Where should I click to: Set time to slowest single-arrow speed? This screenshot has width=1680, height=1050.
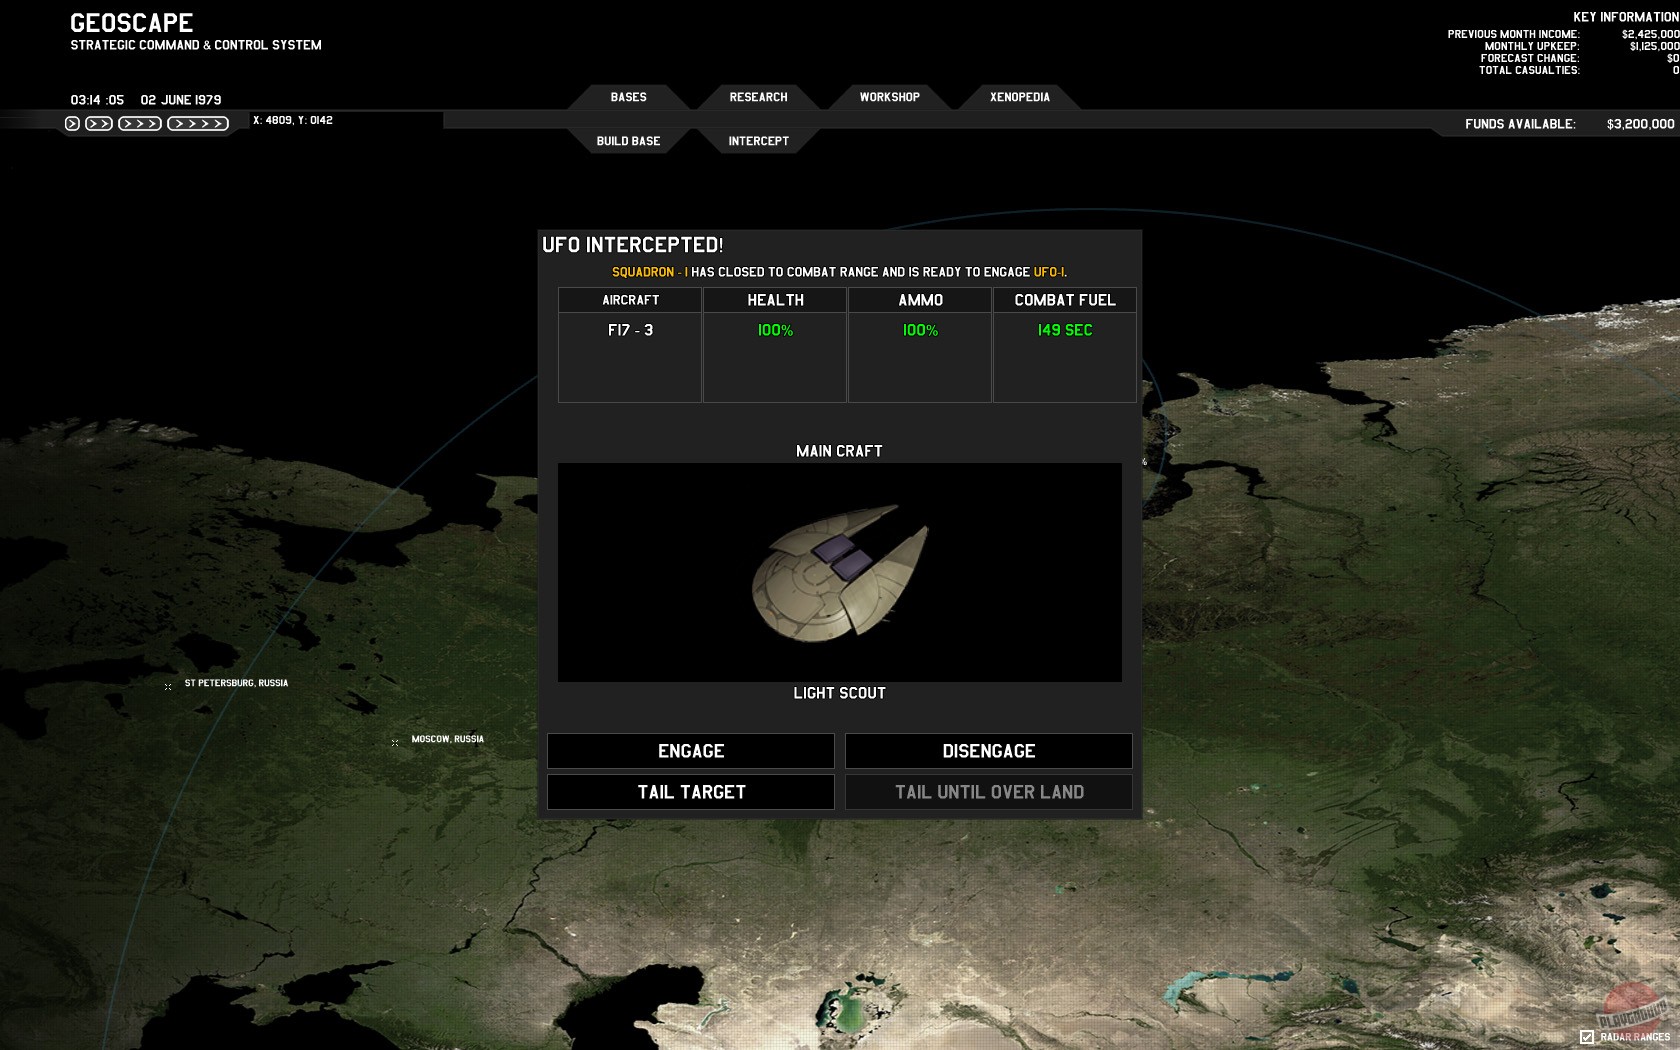click(72, 124)
